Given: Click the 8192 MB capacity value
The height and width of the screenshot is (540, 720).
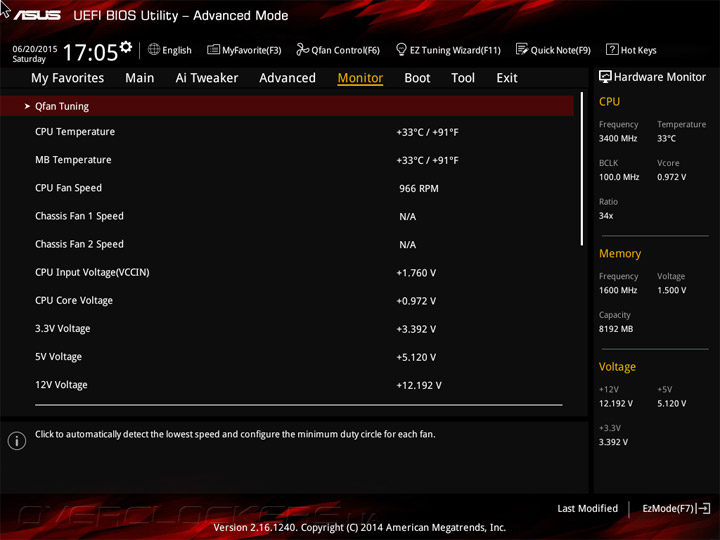Looking at the screenshot, I should coord(616,329).
